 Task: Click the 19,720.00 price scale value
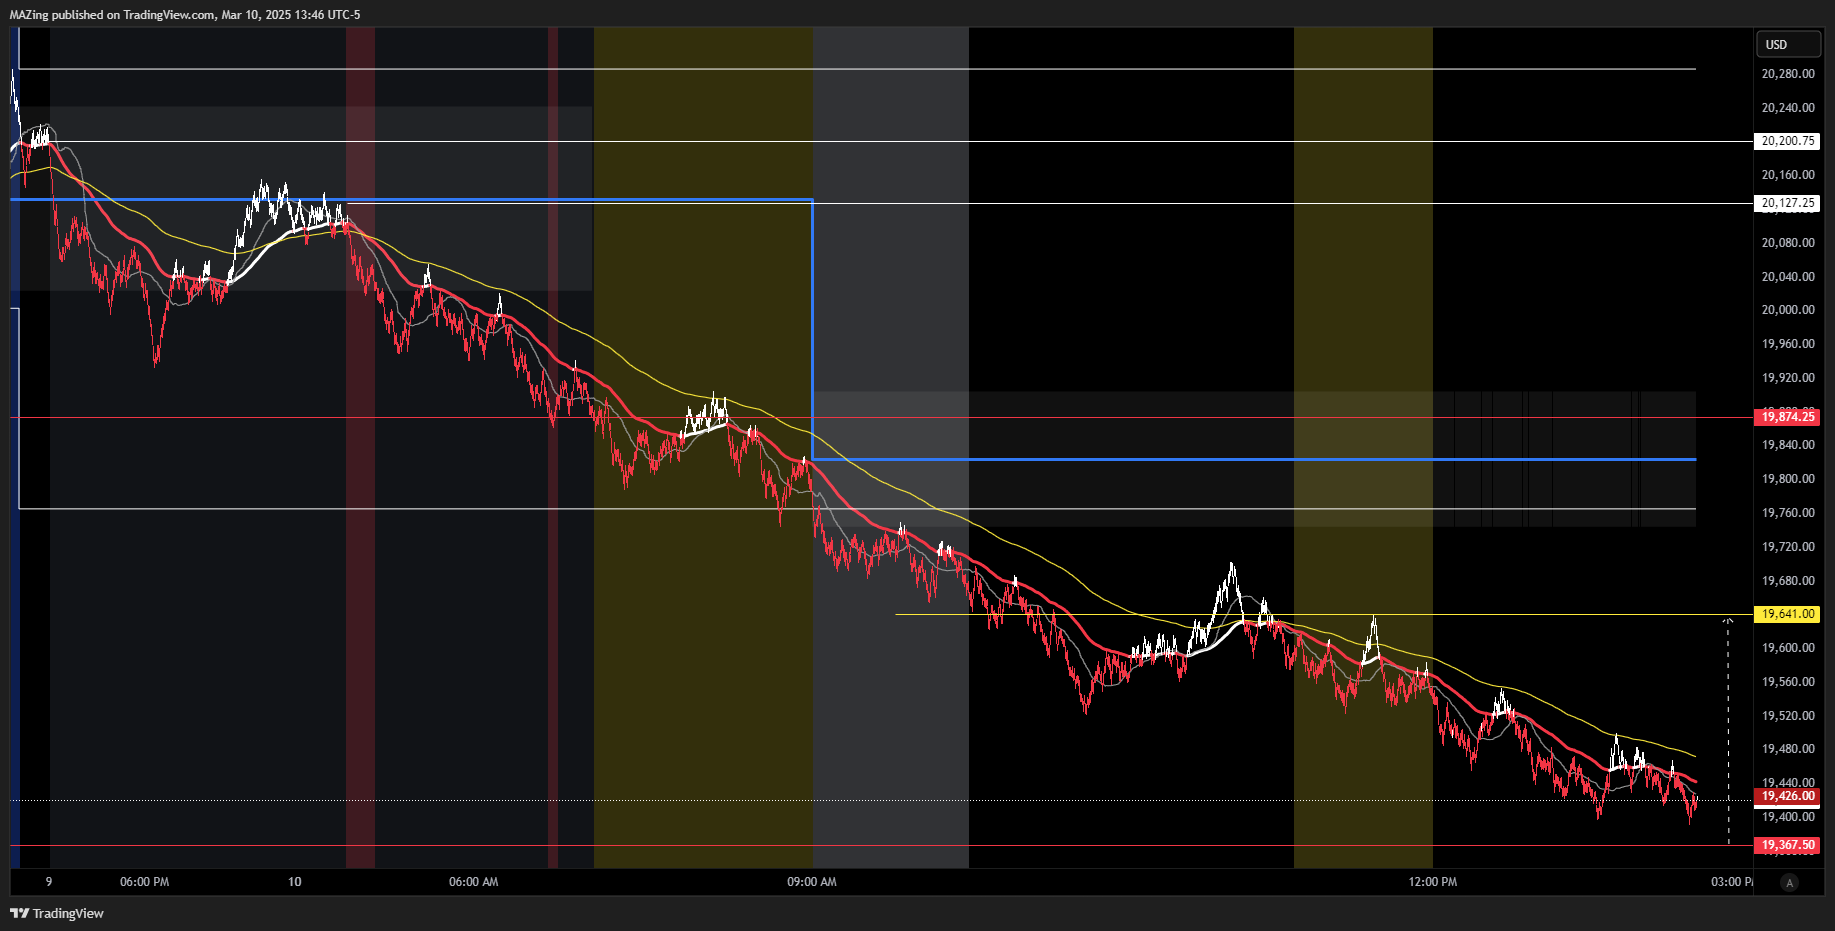(1788, 547)
